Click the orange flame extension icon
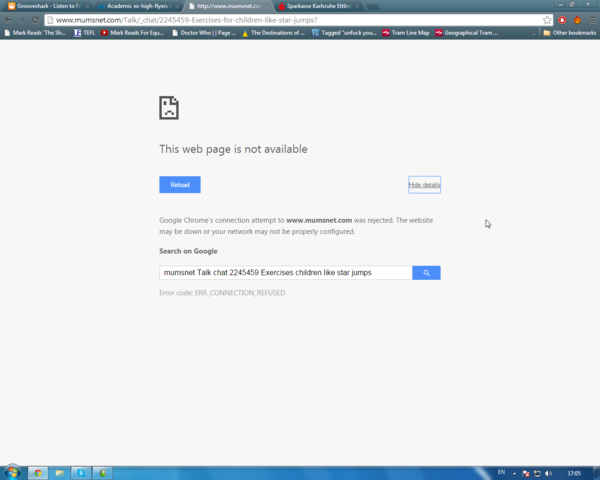The width and height of the screenshot is (600, 480). pos(577,20)
